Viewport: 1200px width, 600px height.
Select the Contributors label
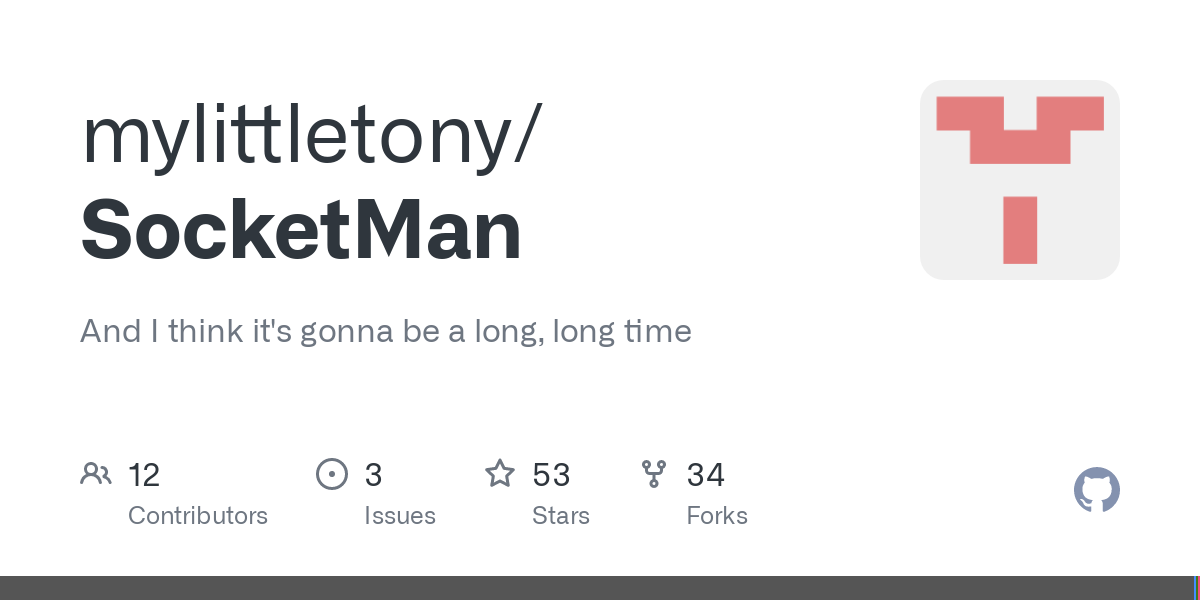click(x=198, y=516)
